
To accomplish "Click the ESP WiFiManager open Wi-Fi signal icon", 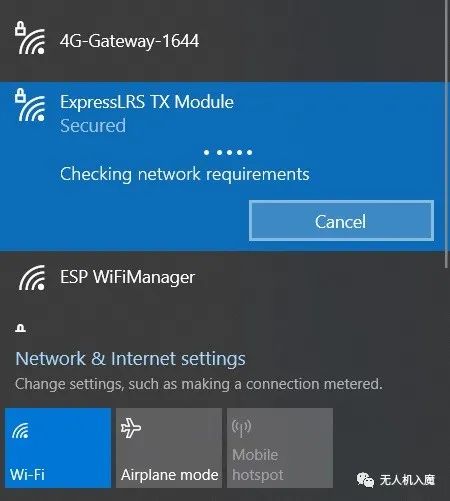I will tap(32, 278).
